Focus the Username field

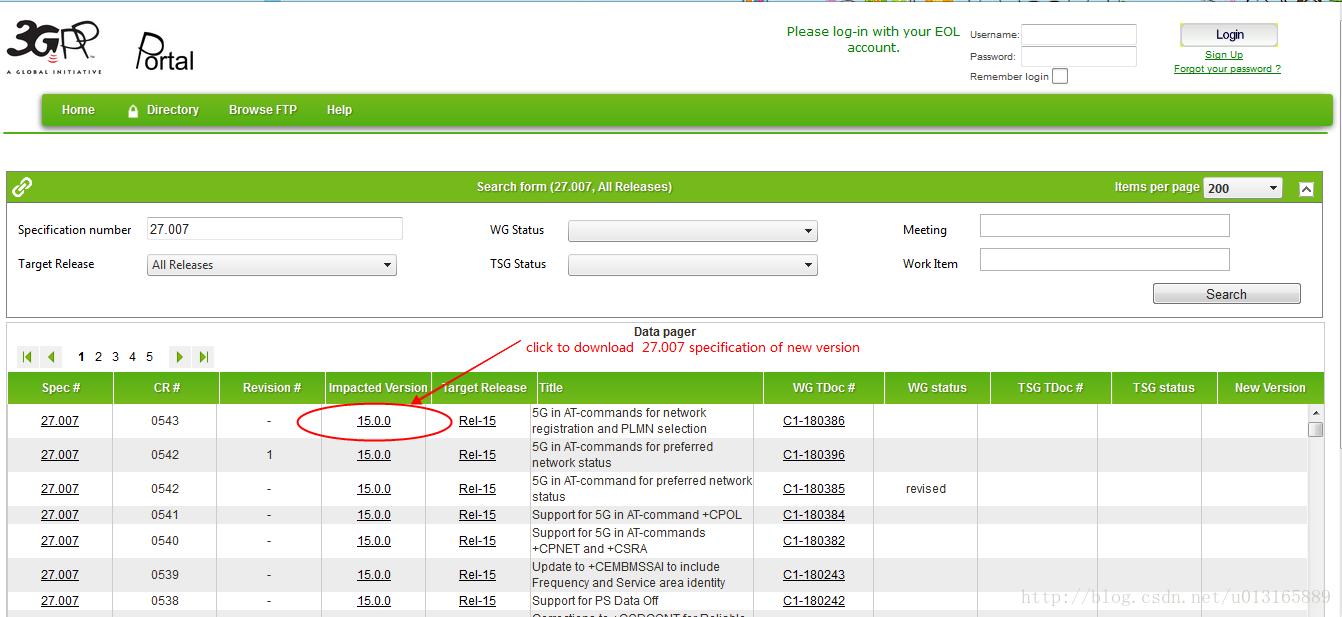[x=1079, y=35]
